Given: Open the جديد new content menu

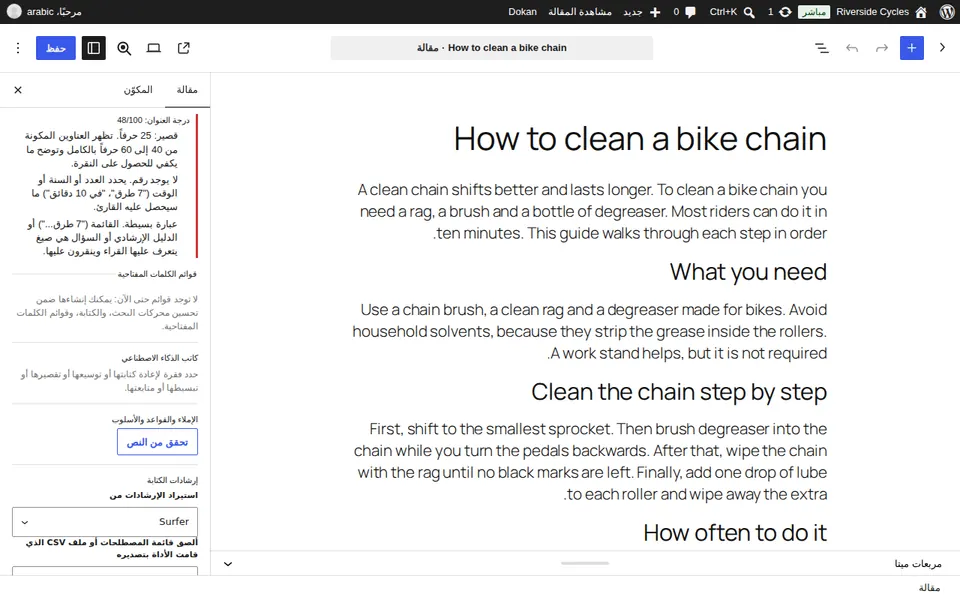Looking at the screenshot, I should [642, 12].
